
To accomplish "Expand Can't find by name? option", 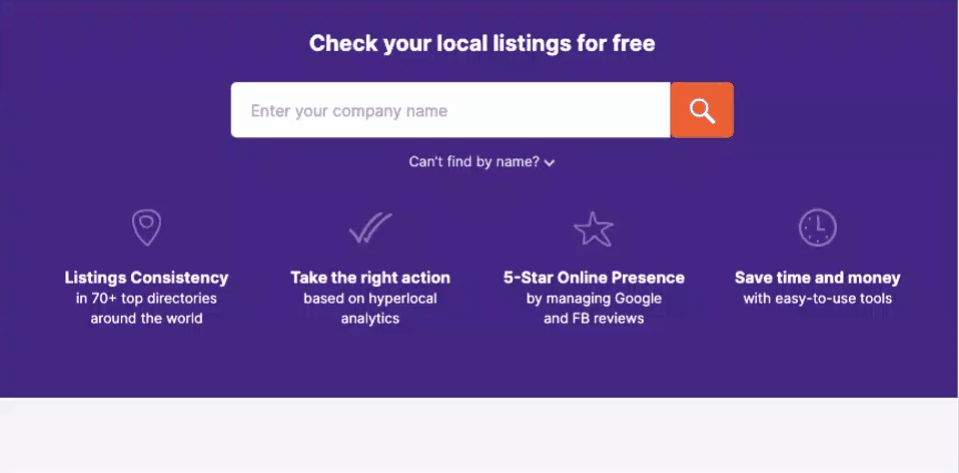I will (481, 162).
